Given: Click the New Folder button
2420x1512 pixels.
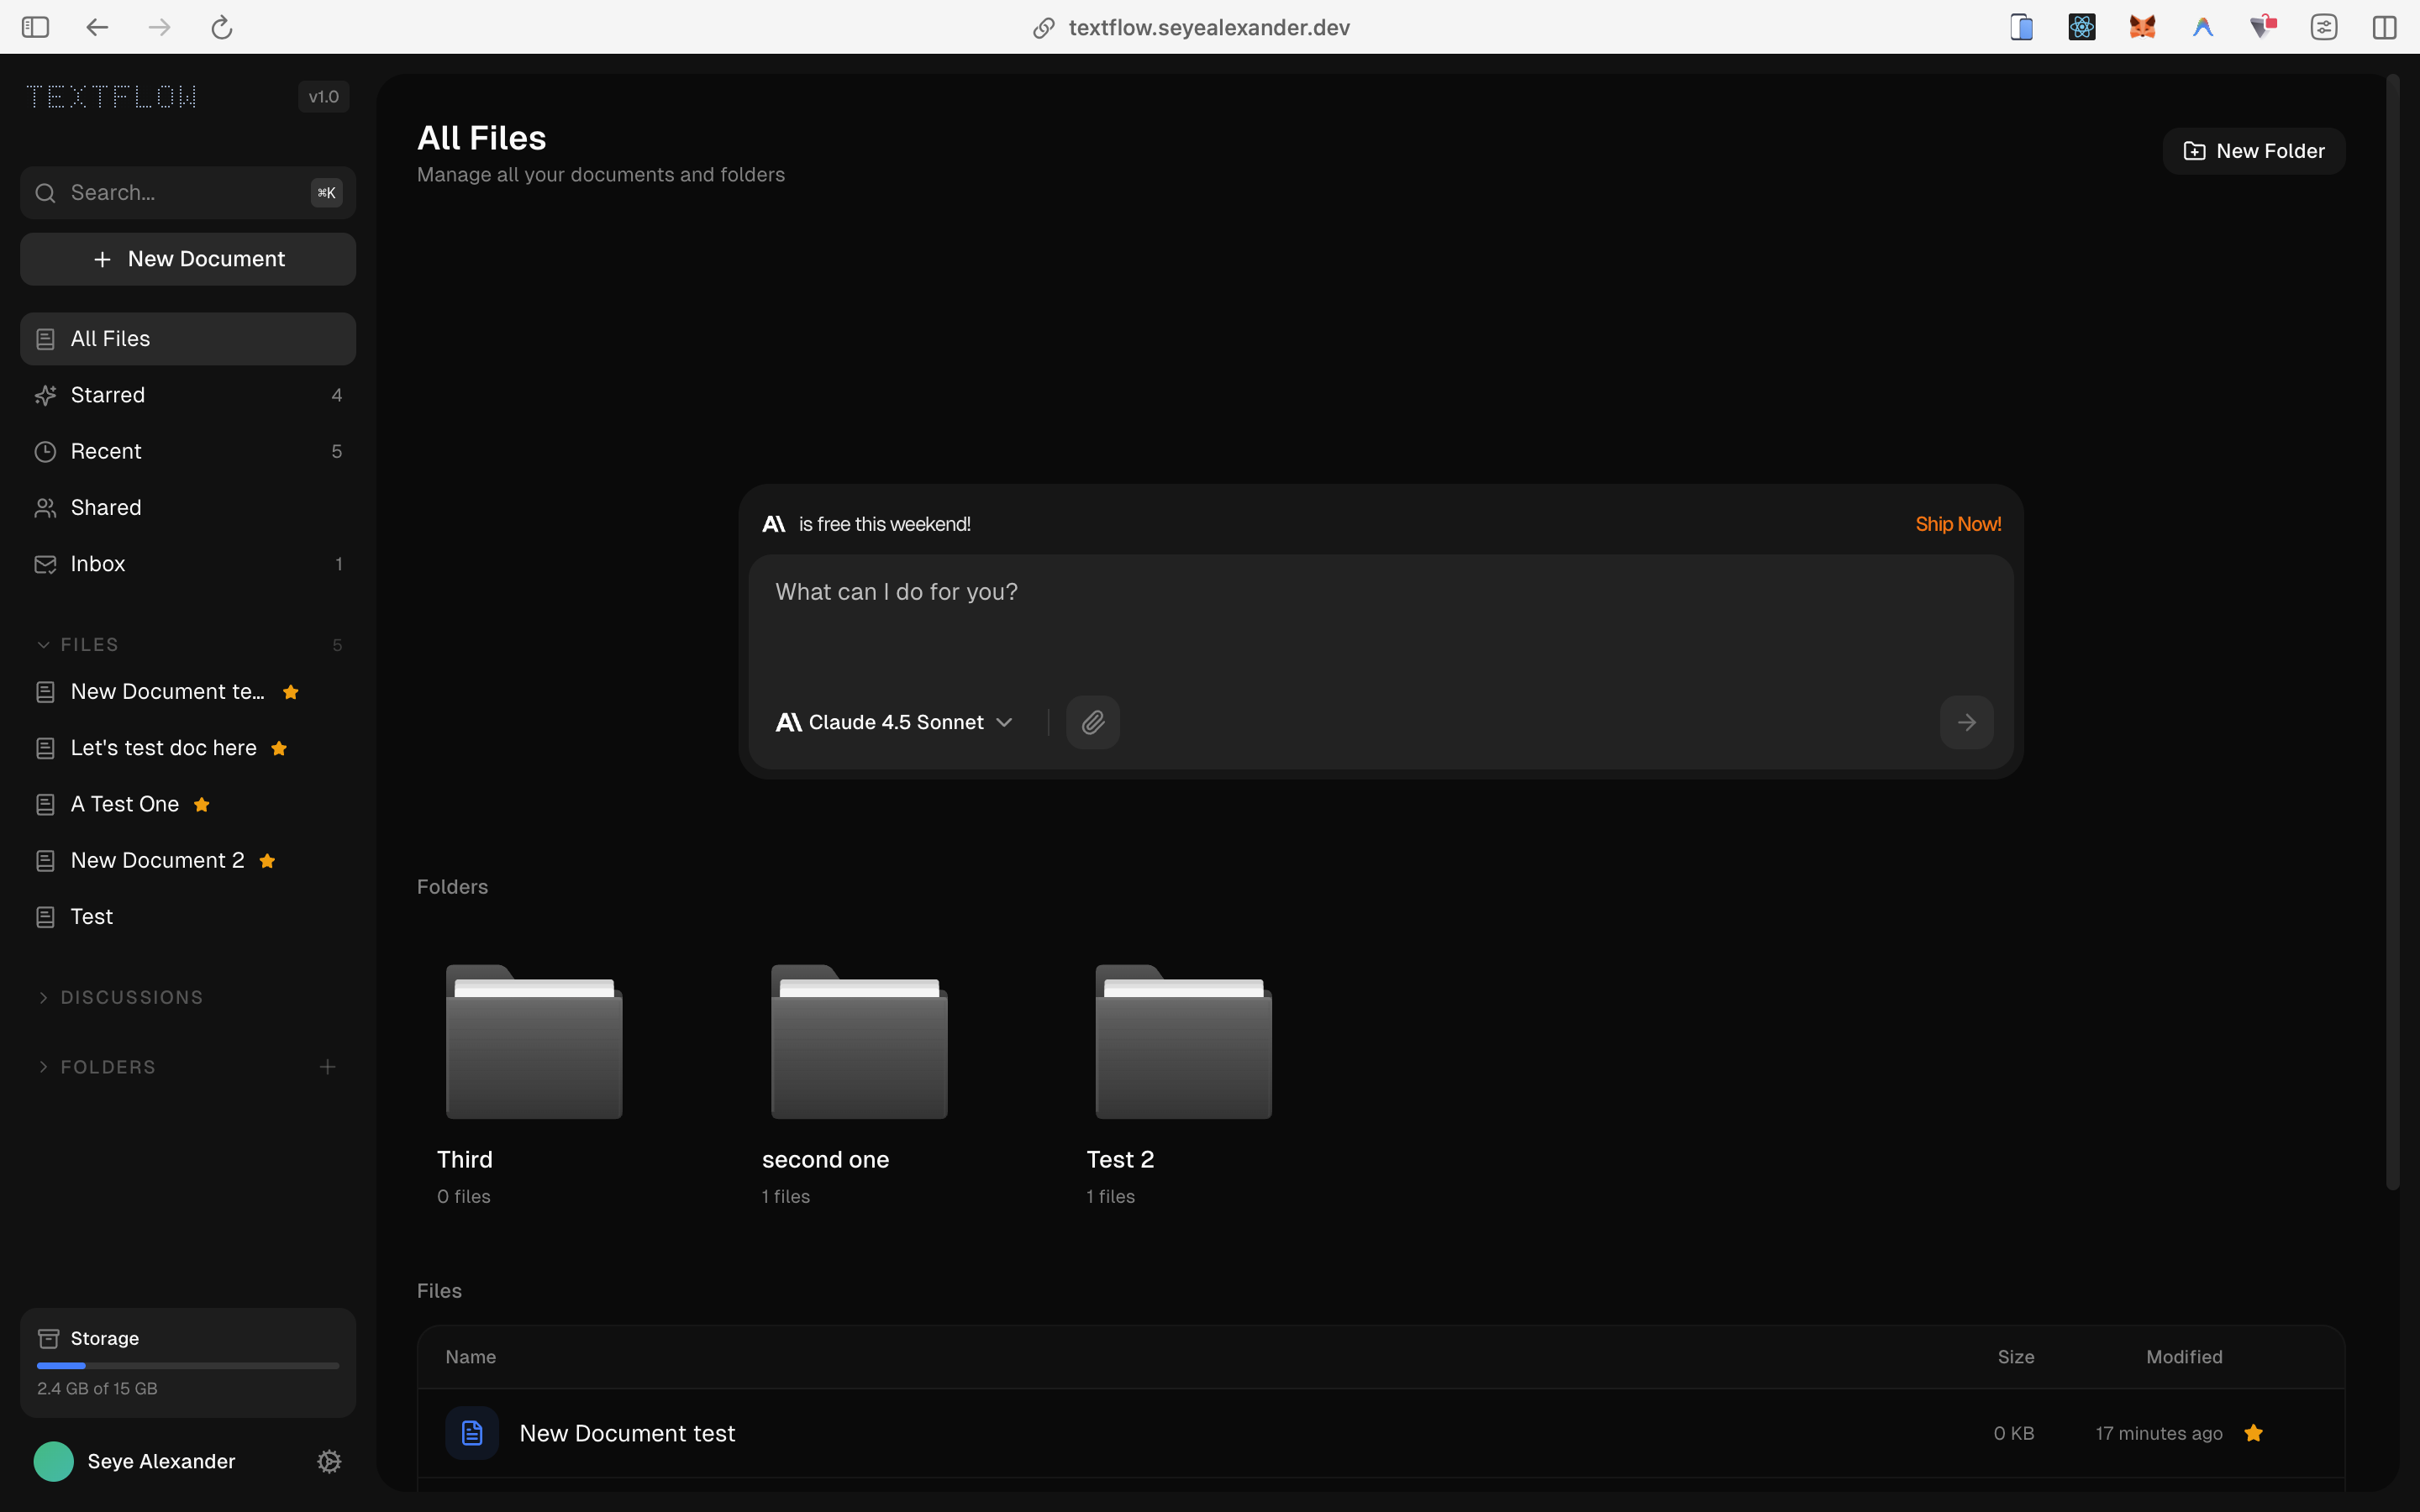Looking at the screenshot, I should click(x=2254, y=150).
